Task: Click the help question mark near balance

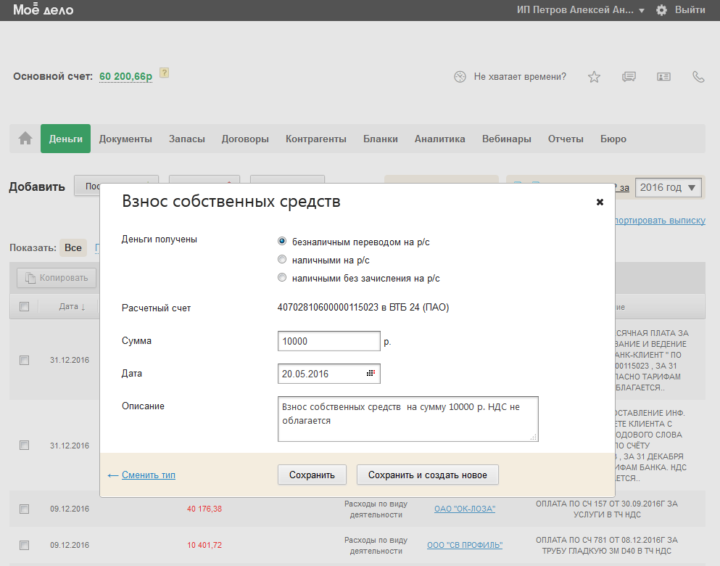Action: [x=164, y=73]
